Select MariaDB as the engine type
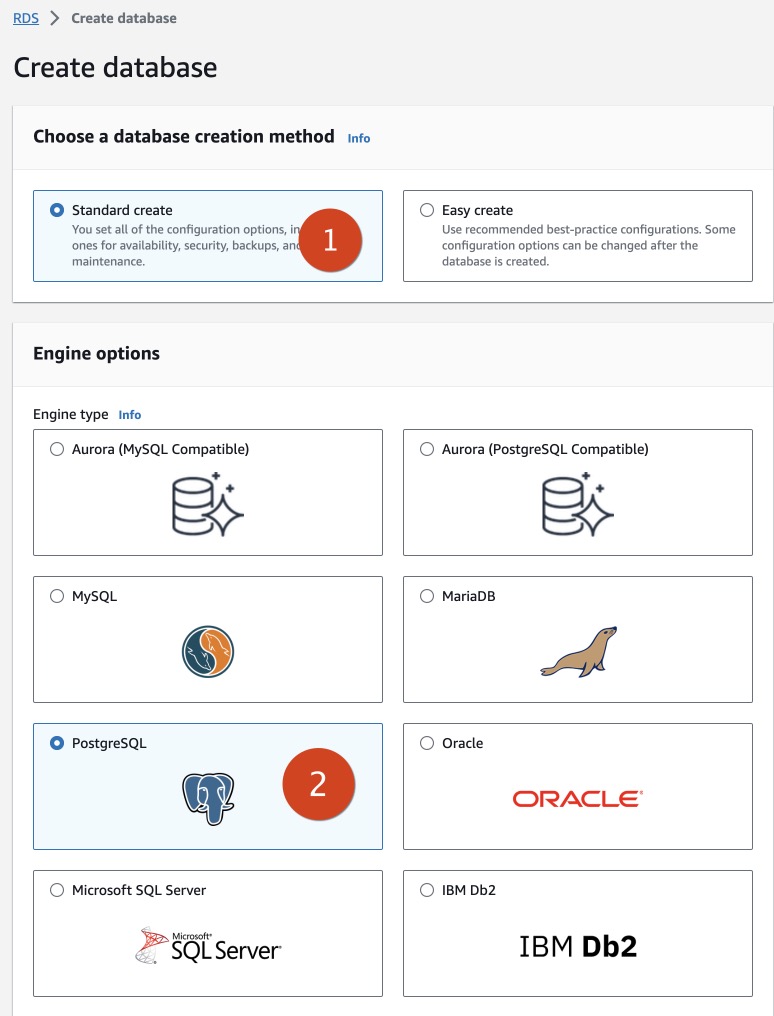The height and width of the screenshot is (1016, 774). pyautogui.click(x=428, y=595)
